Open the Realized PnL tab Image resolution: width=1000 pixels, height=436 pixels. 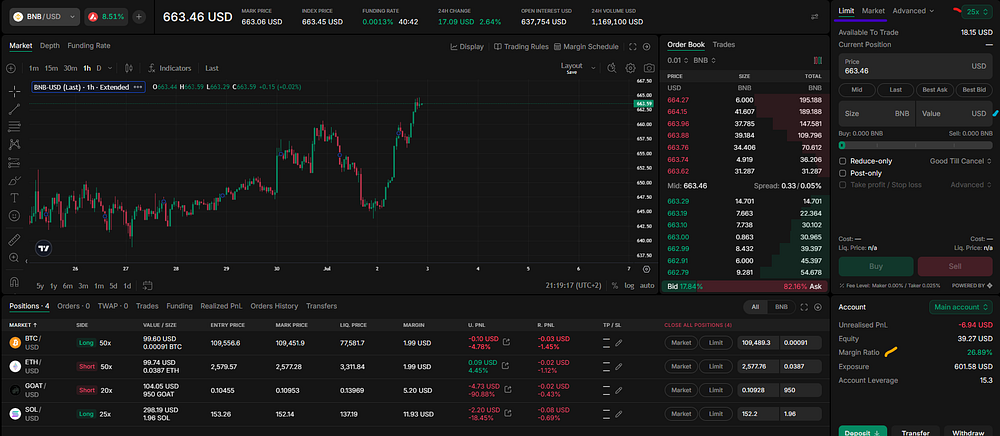(222, 306)
